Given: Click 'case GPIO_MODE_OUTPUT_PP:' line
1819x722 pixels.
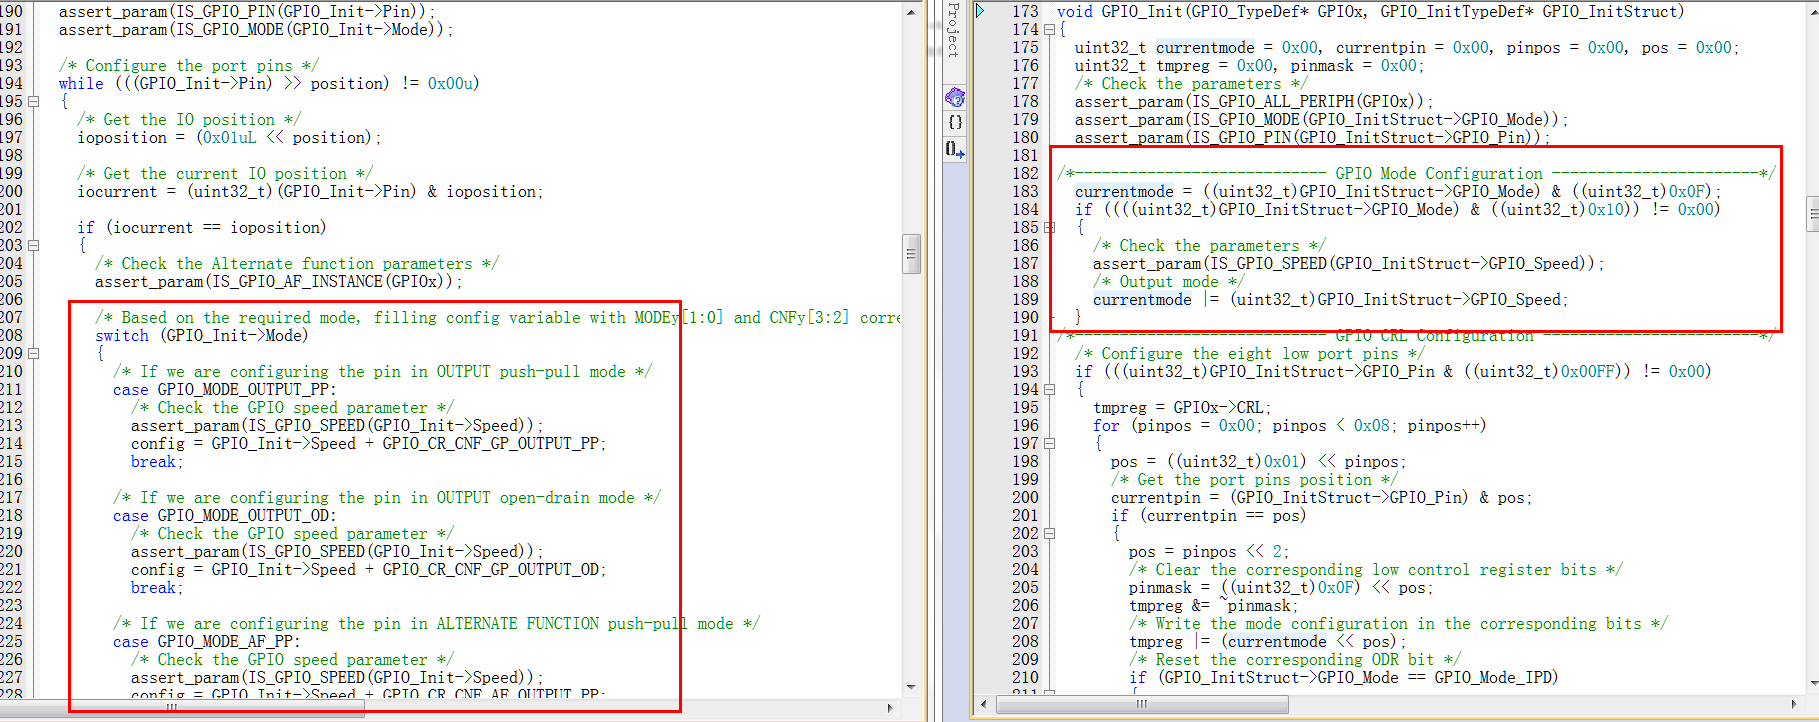Looking at the screenshot, I should (x=225, y=390).
